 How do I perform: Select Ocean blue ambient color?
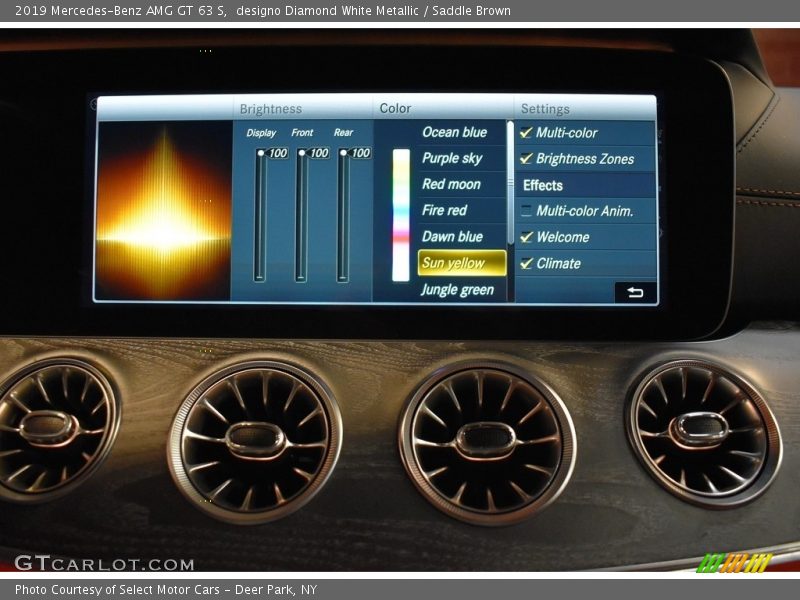[454, 132]
